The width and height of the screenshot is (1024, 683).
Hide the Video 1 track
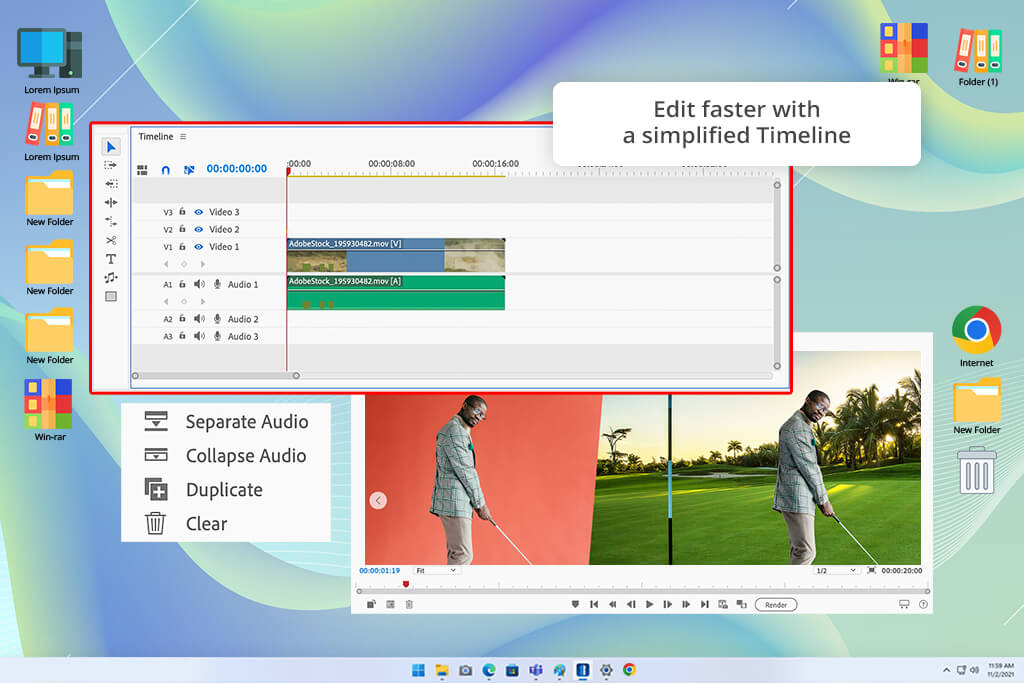199,247
